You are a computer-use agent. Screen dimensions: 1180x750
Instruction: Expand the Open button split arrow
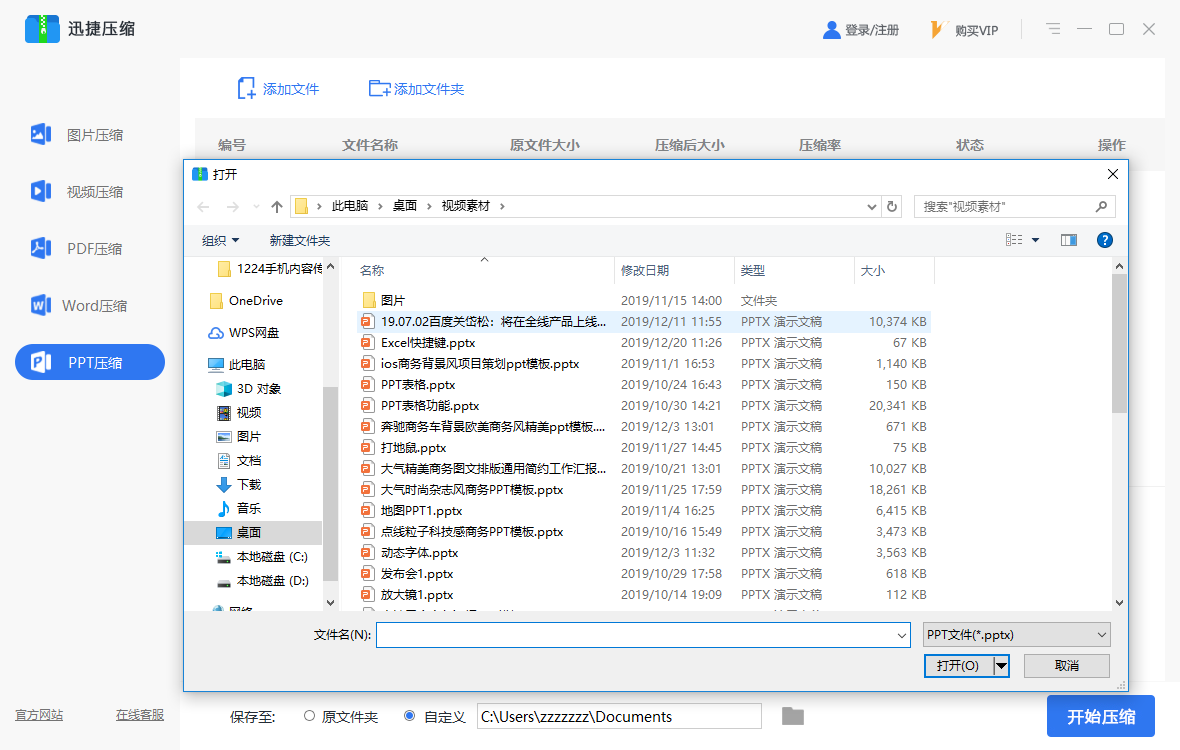point(1001,666)
